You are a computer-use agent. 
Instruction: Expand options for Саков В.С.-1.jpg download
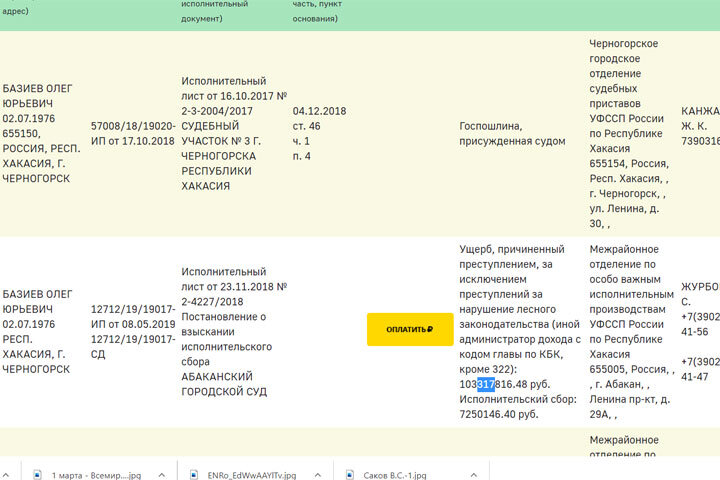pos(474,475)
